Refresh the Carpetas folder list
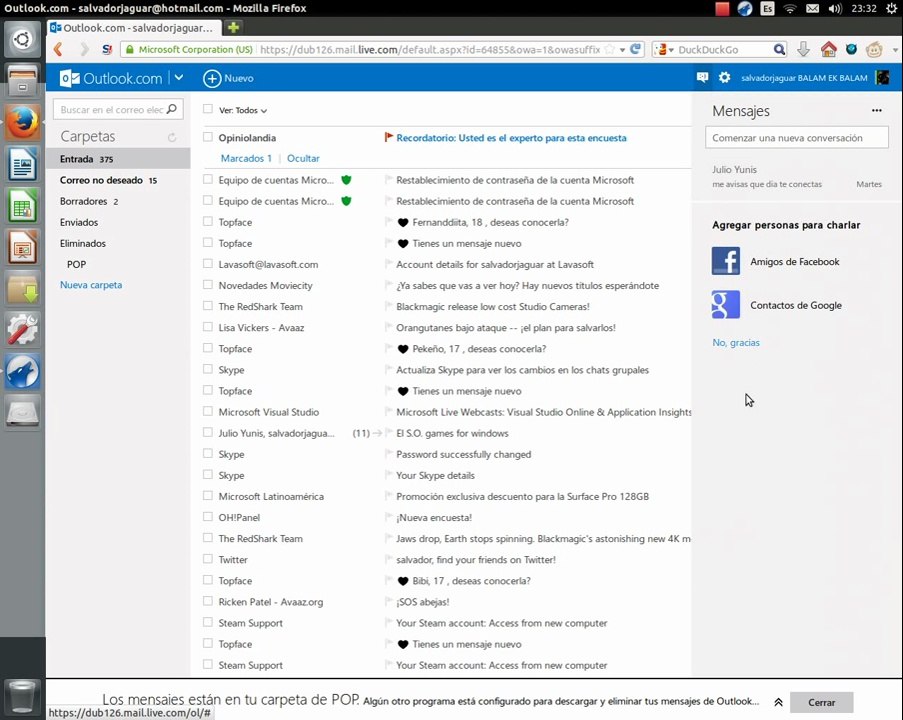 [x=172, y=137]
